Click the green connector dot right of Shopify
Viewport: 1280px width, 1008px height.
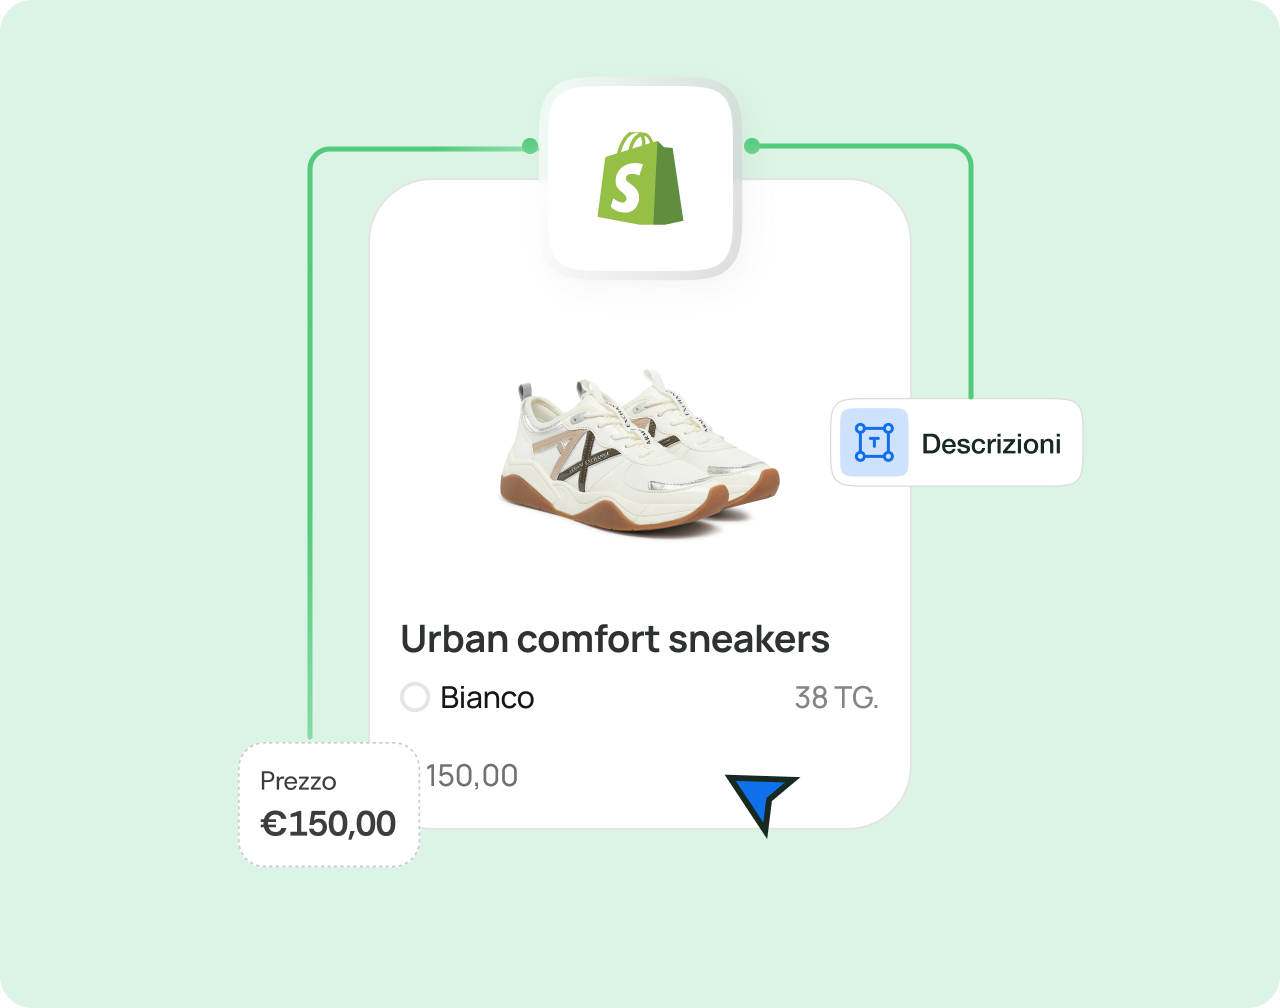(752, 147)
